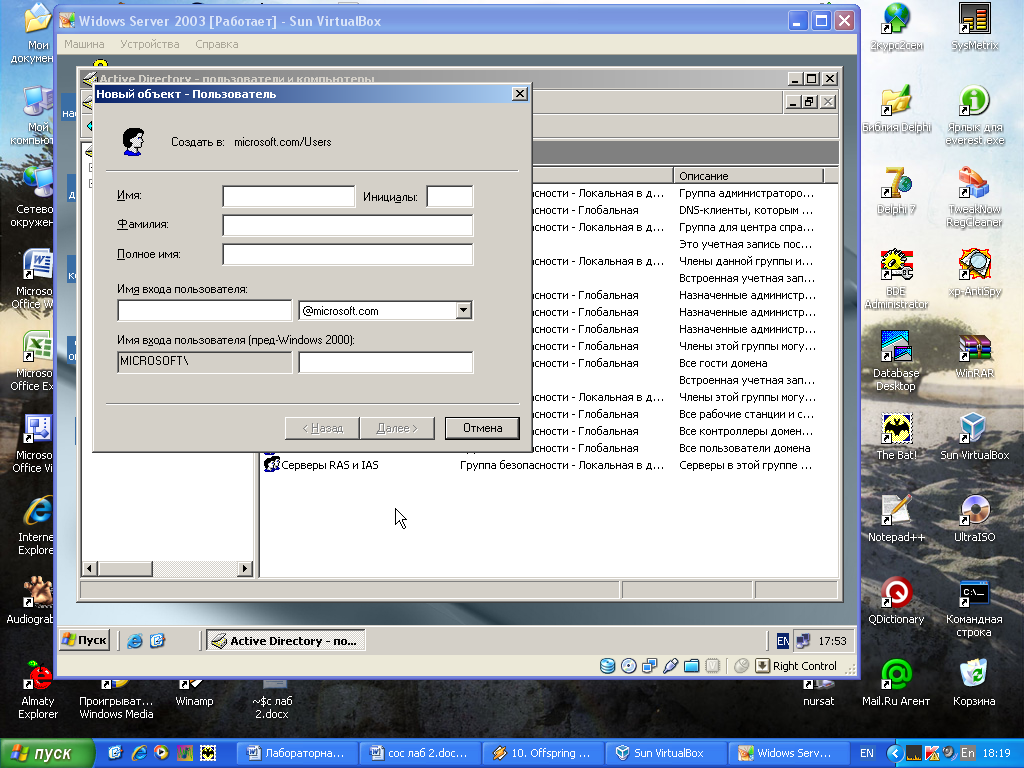Open The Bat! mail client icon
The height and width of the screenshot is (768, 1024).
(x=896, y=436)
